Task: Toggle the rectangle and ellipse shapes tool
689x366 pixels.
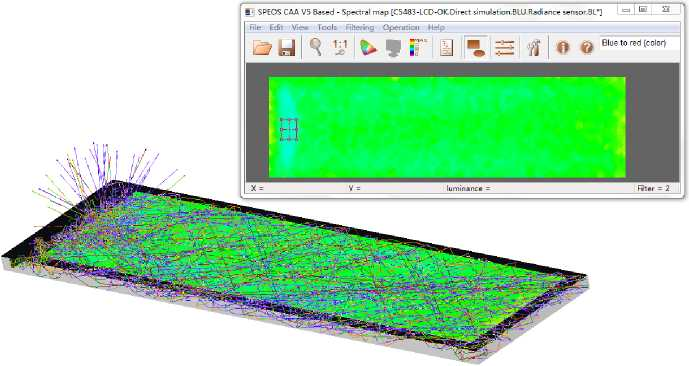Action: pyautogui.click(x=476, y=47)
